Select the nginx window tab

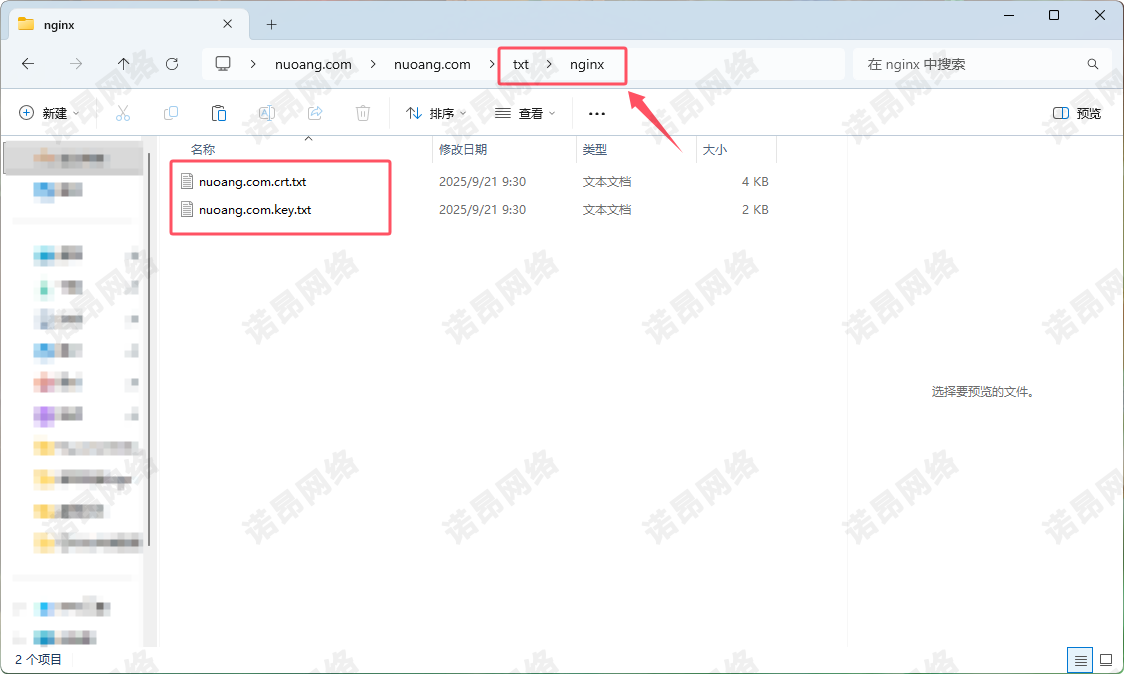click(120, 24)
